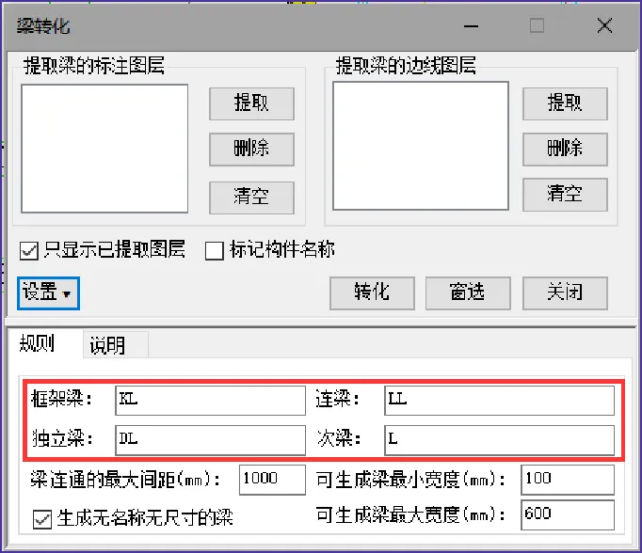The width and height of the screenshot is (642, 553).
Task: Click 提取 button for 标注图层 list
Action: [x=251, y=103]
